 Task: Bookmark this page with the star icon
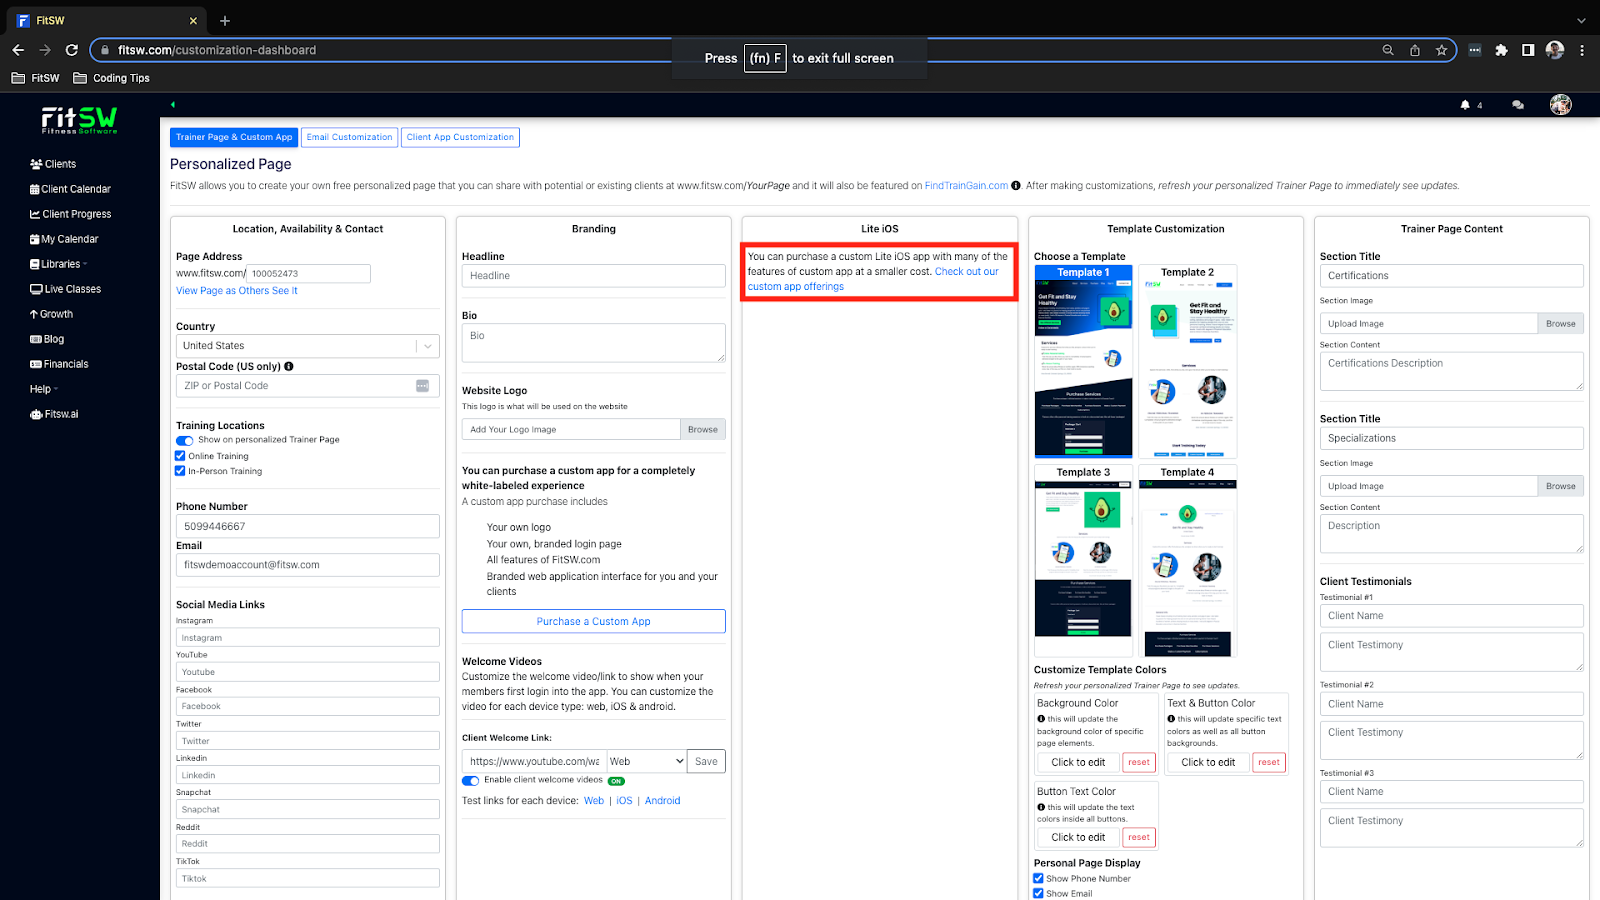click(x=1441, y=50)
